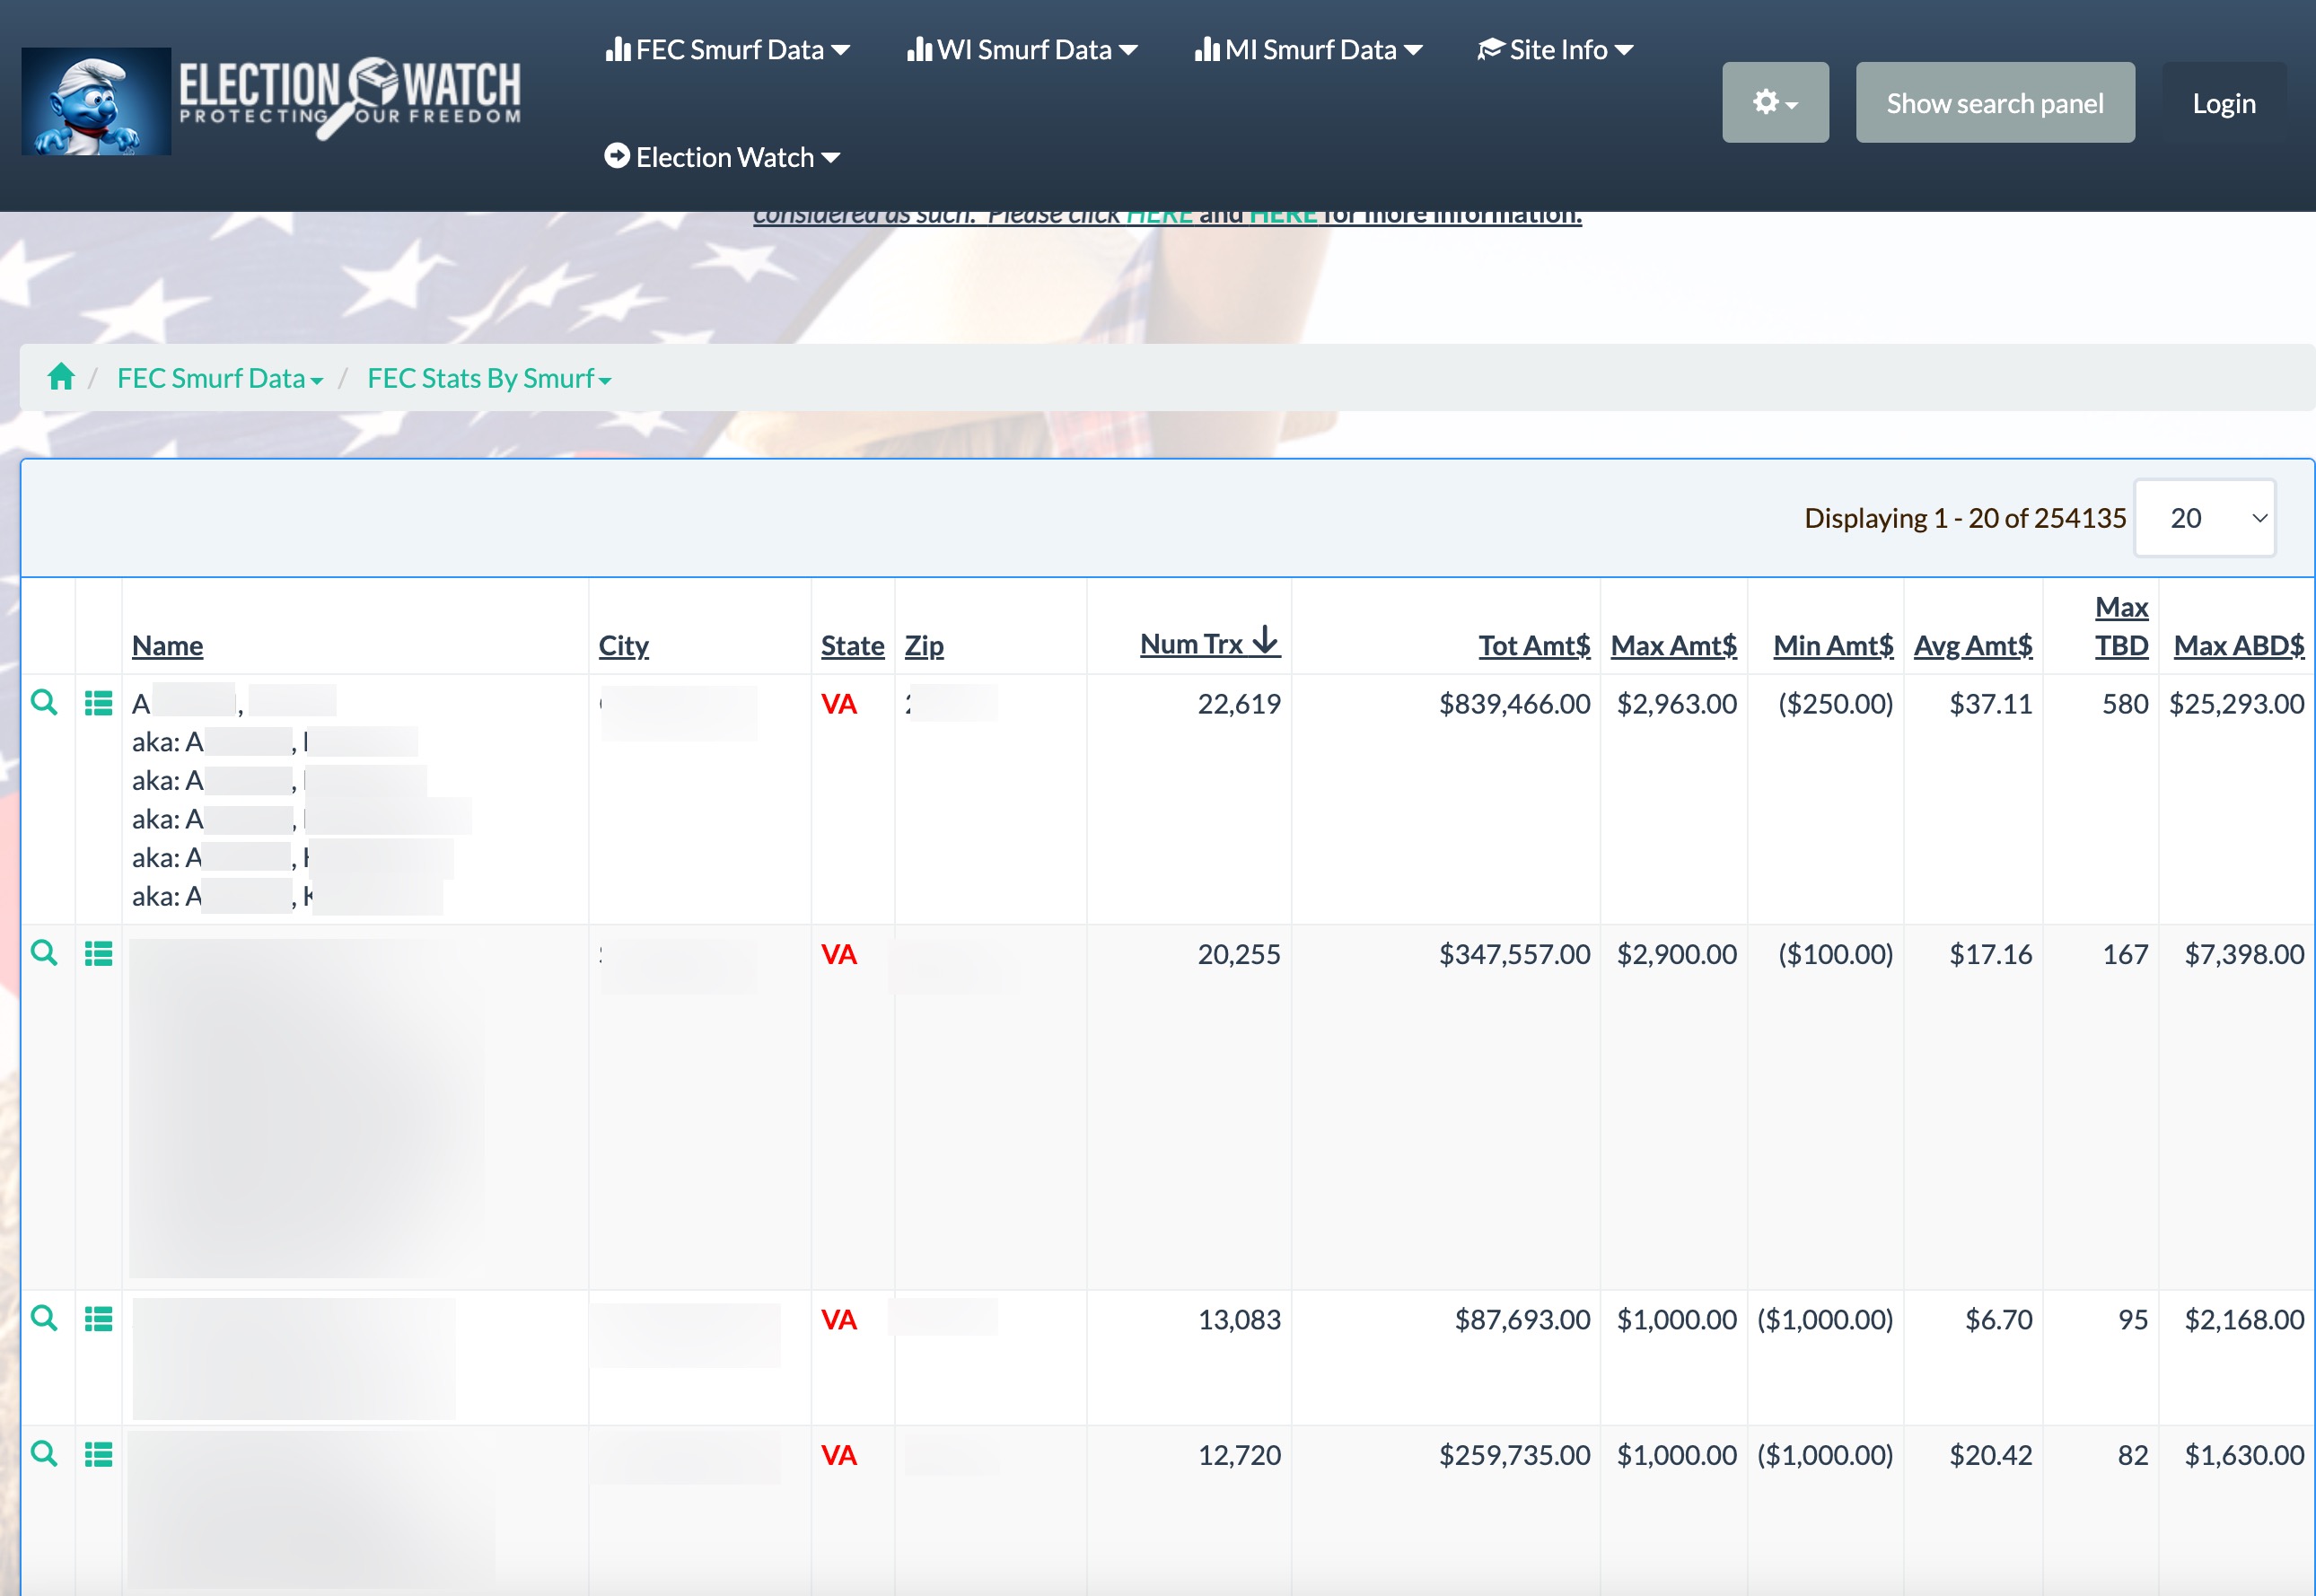Click magnifier icon on 12,720 transactions row
Image resolution: width=2316 pixels, height=1596 pixels.
[x=44, y=1453]
